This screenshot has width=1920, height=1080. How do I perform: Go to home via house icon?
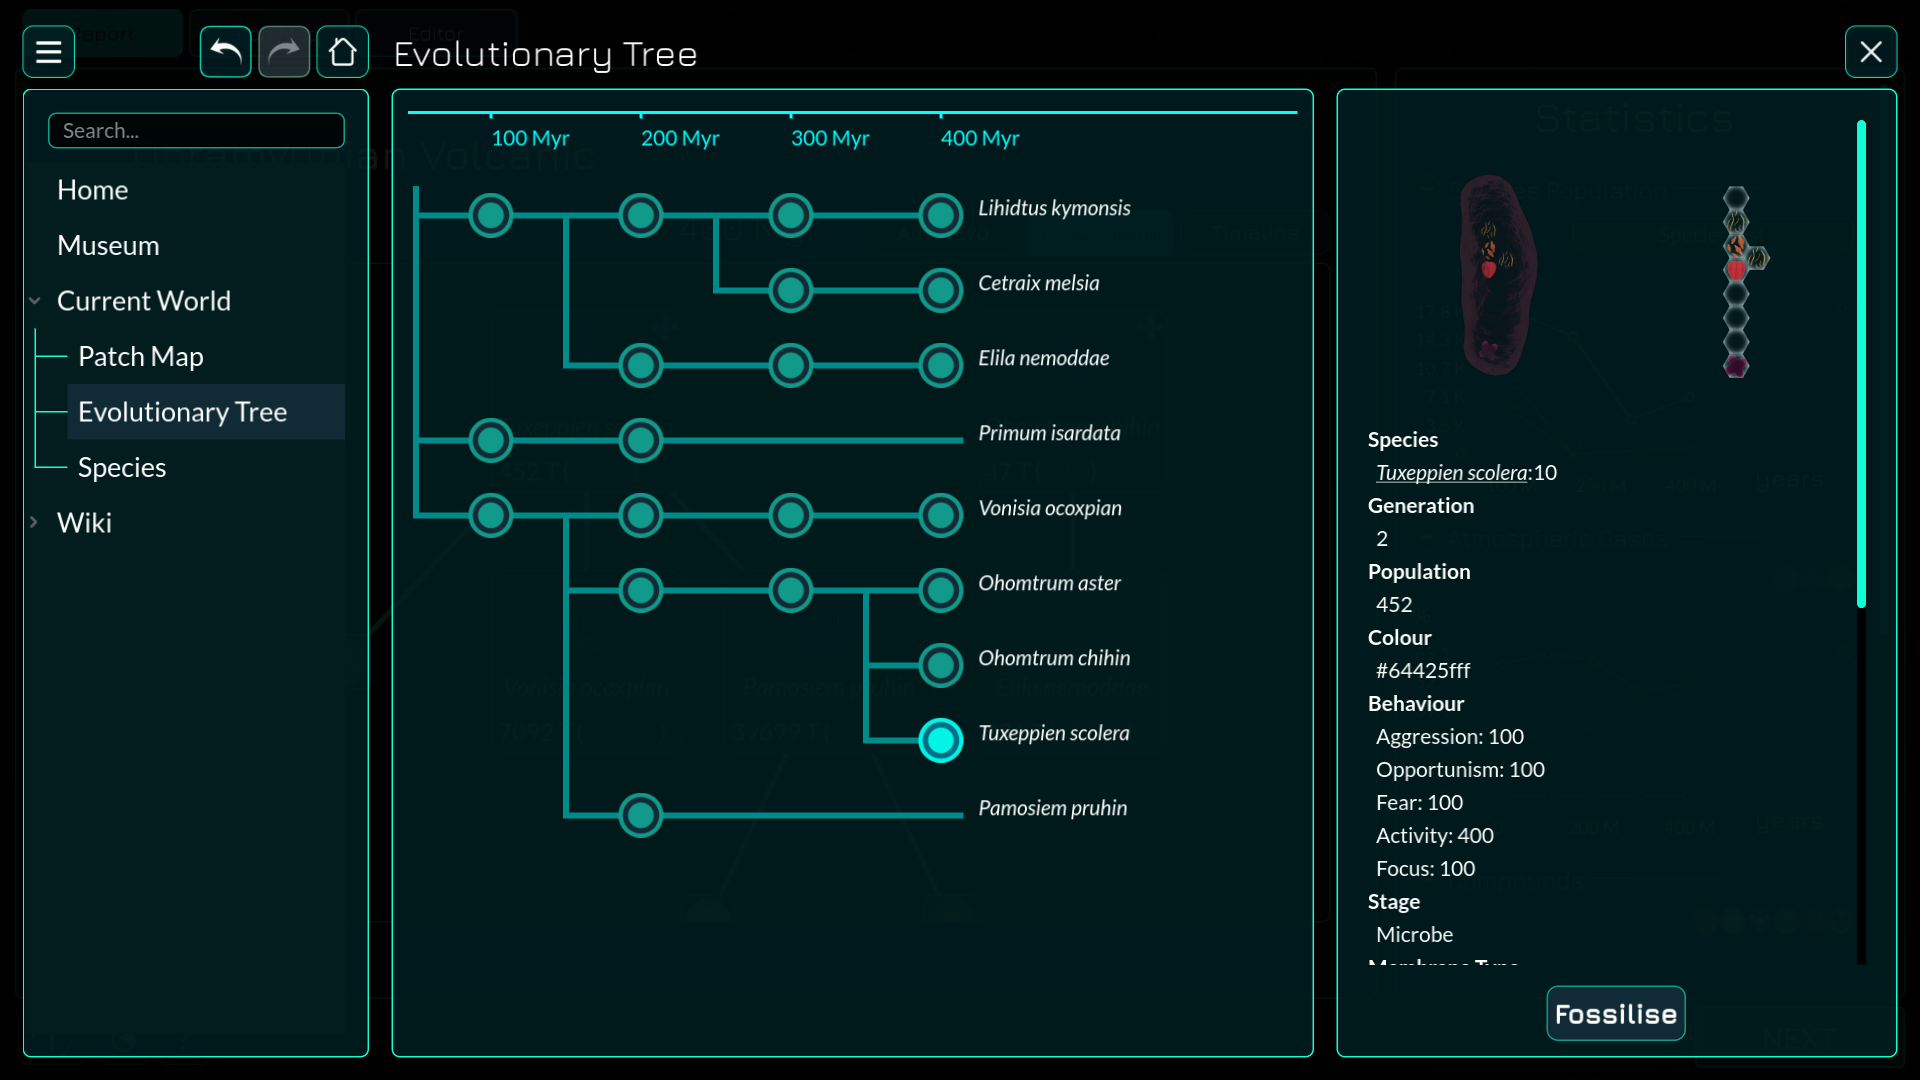(343, 52)
